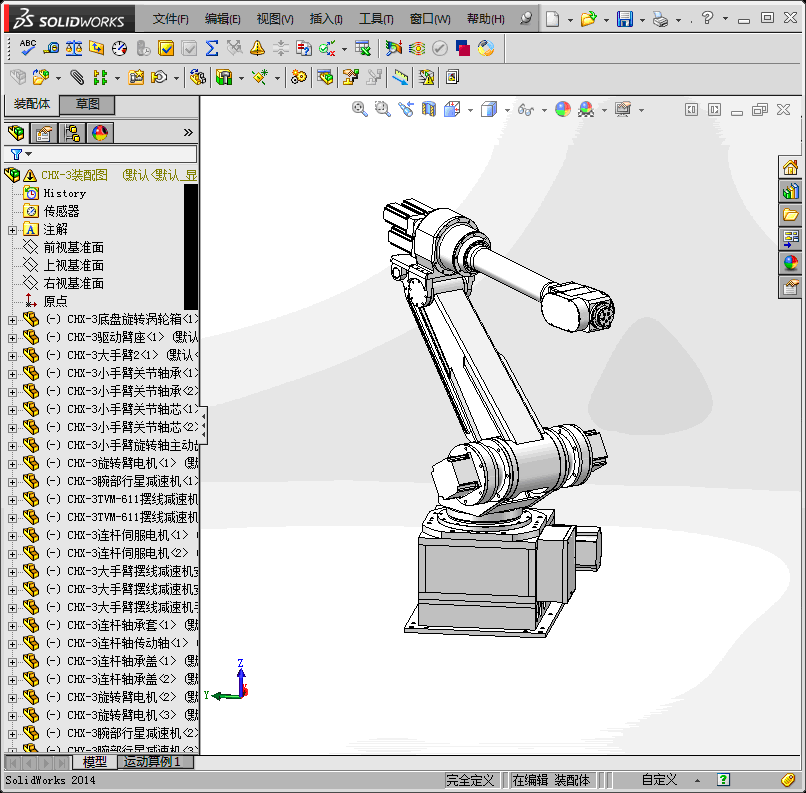Select the History tree item
Viewport: 806px width, 793px height.
click(x=65, y=193)
